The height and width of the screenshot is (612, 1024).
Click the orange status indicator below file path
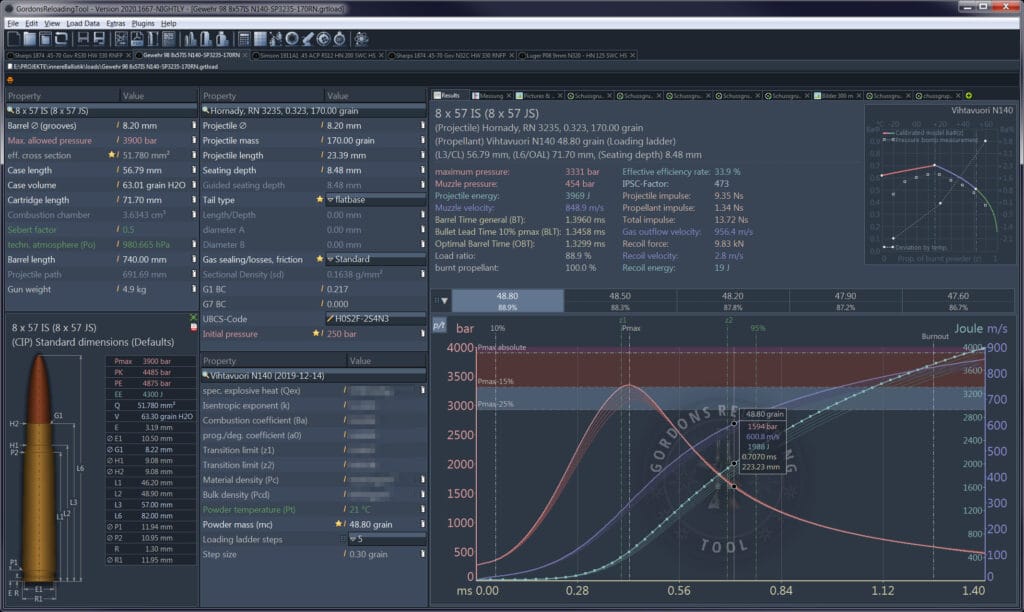[x=10, y=78]
